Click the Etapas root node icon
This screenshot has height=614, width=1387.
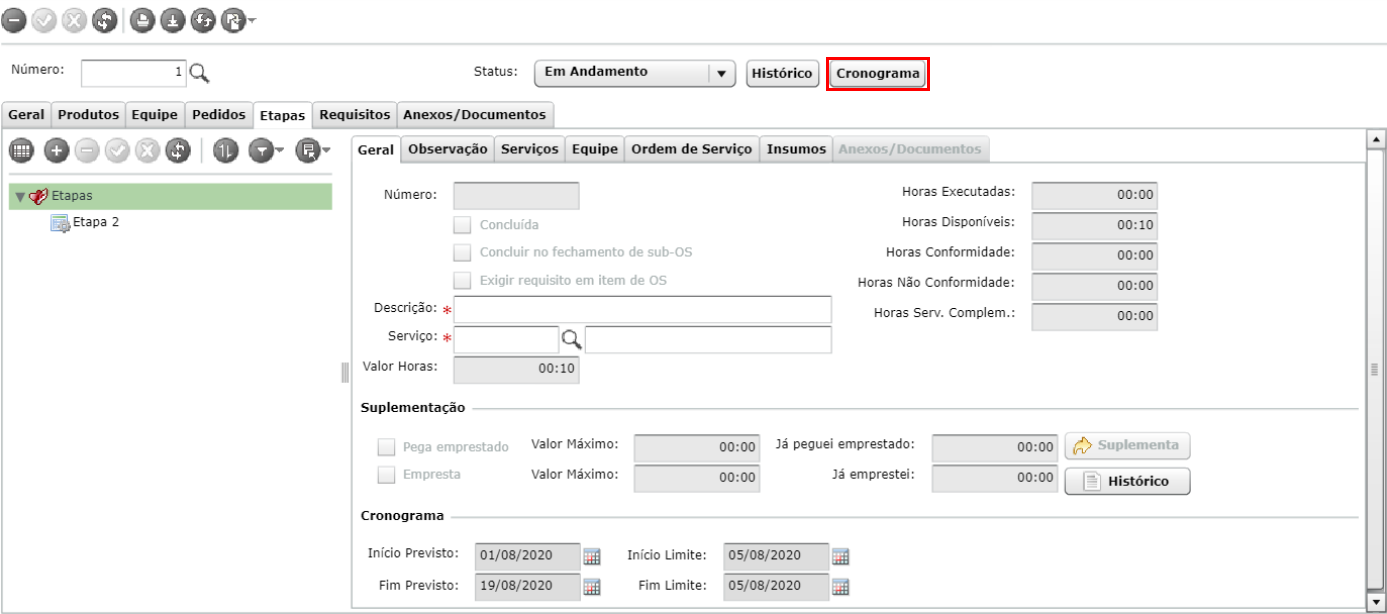(x=39, y=196)
